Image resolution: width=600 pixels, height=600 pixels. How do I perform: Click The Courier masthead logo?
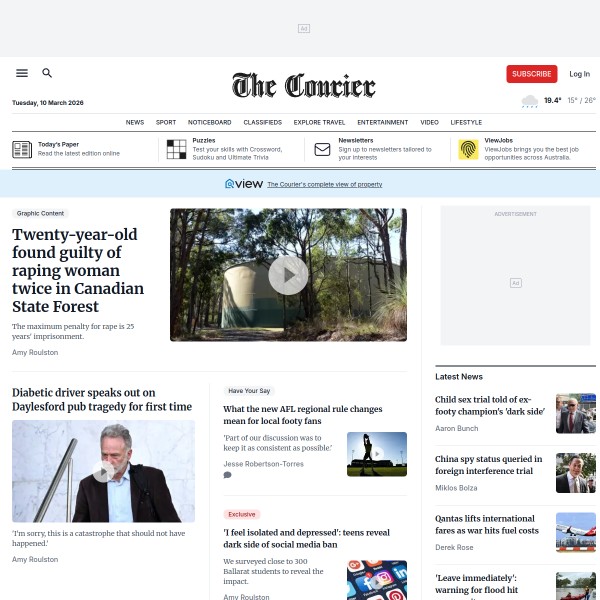coord(304,85)
